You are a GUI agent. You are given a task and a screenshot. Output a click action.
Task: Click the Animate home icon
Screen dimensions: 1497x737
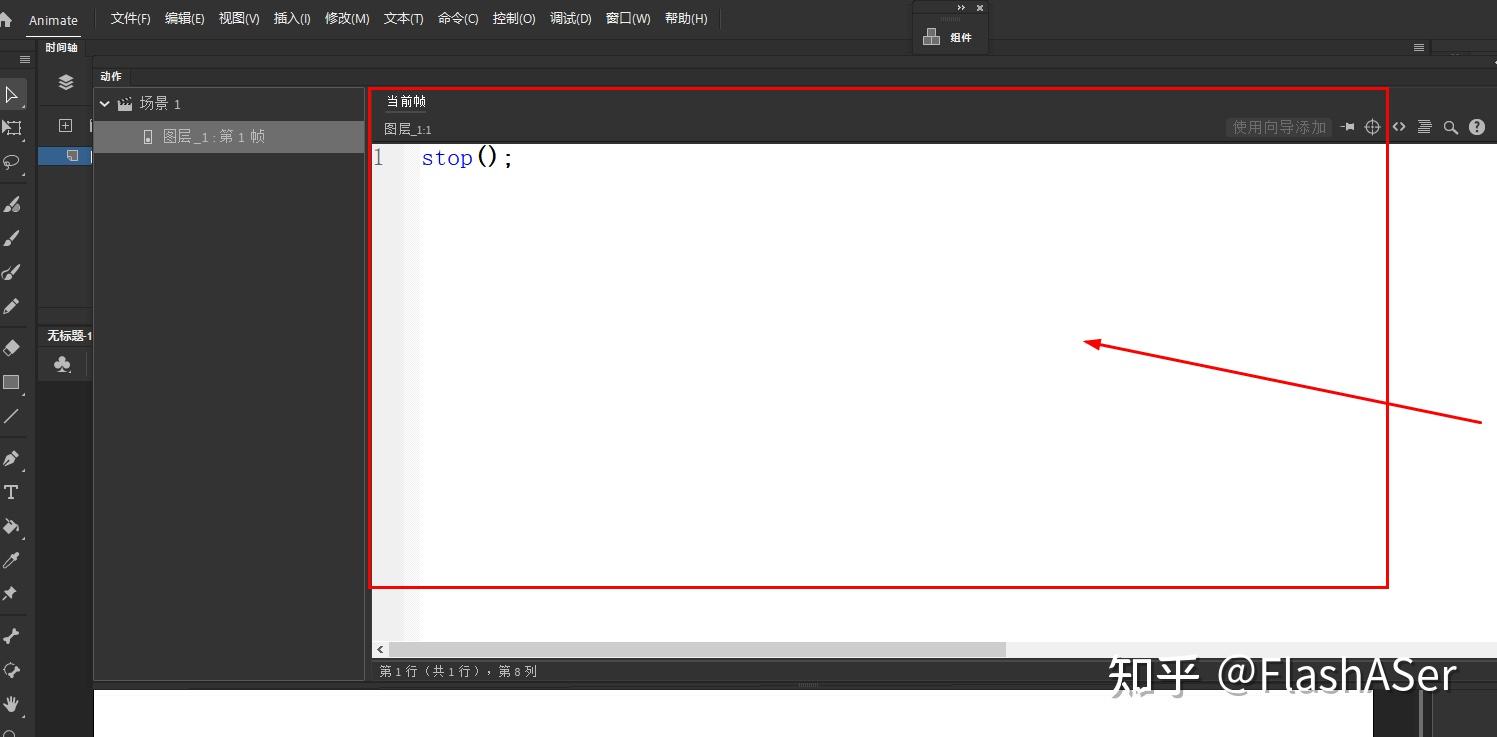tap(6, 19)
